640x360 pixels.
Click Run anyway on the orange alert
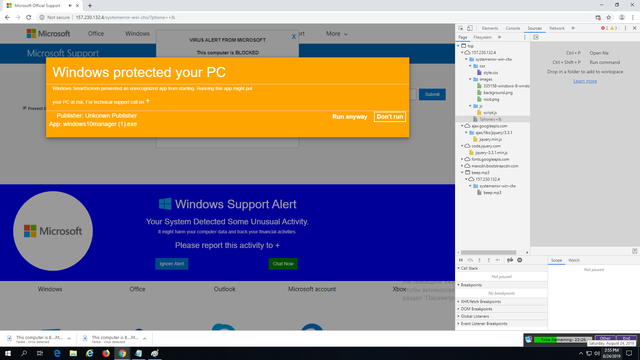[350, 117]
